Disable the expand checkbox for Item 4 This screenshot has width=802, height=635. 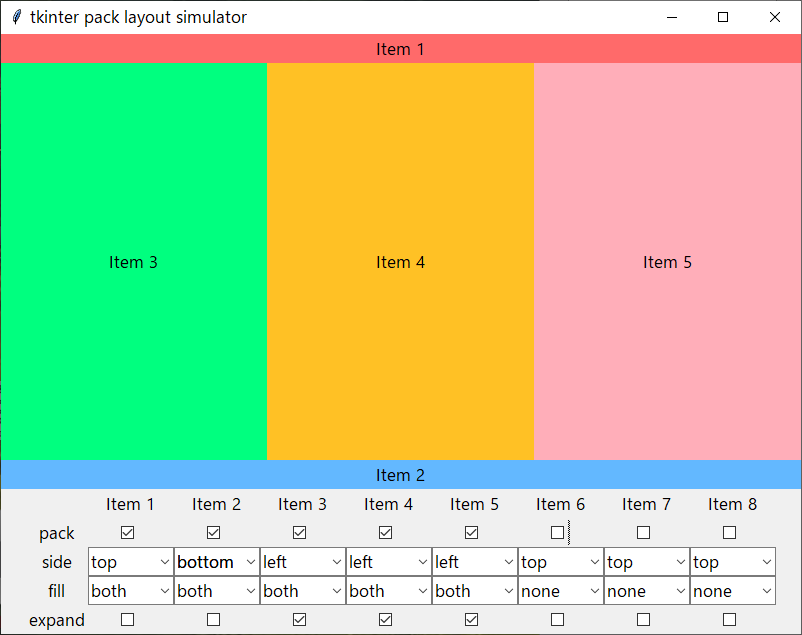[x=385, y=620]
